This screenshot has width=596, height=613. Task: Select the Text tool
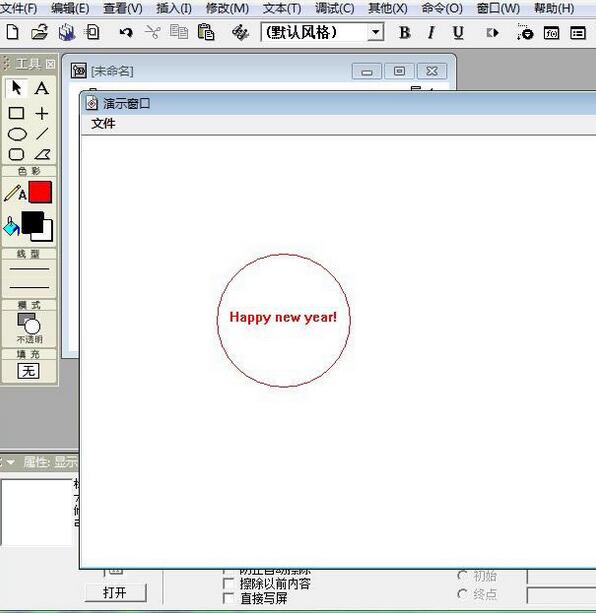click(42, 88)
